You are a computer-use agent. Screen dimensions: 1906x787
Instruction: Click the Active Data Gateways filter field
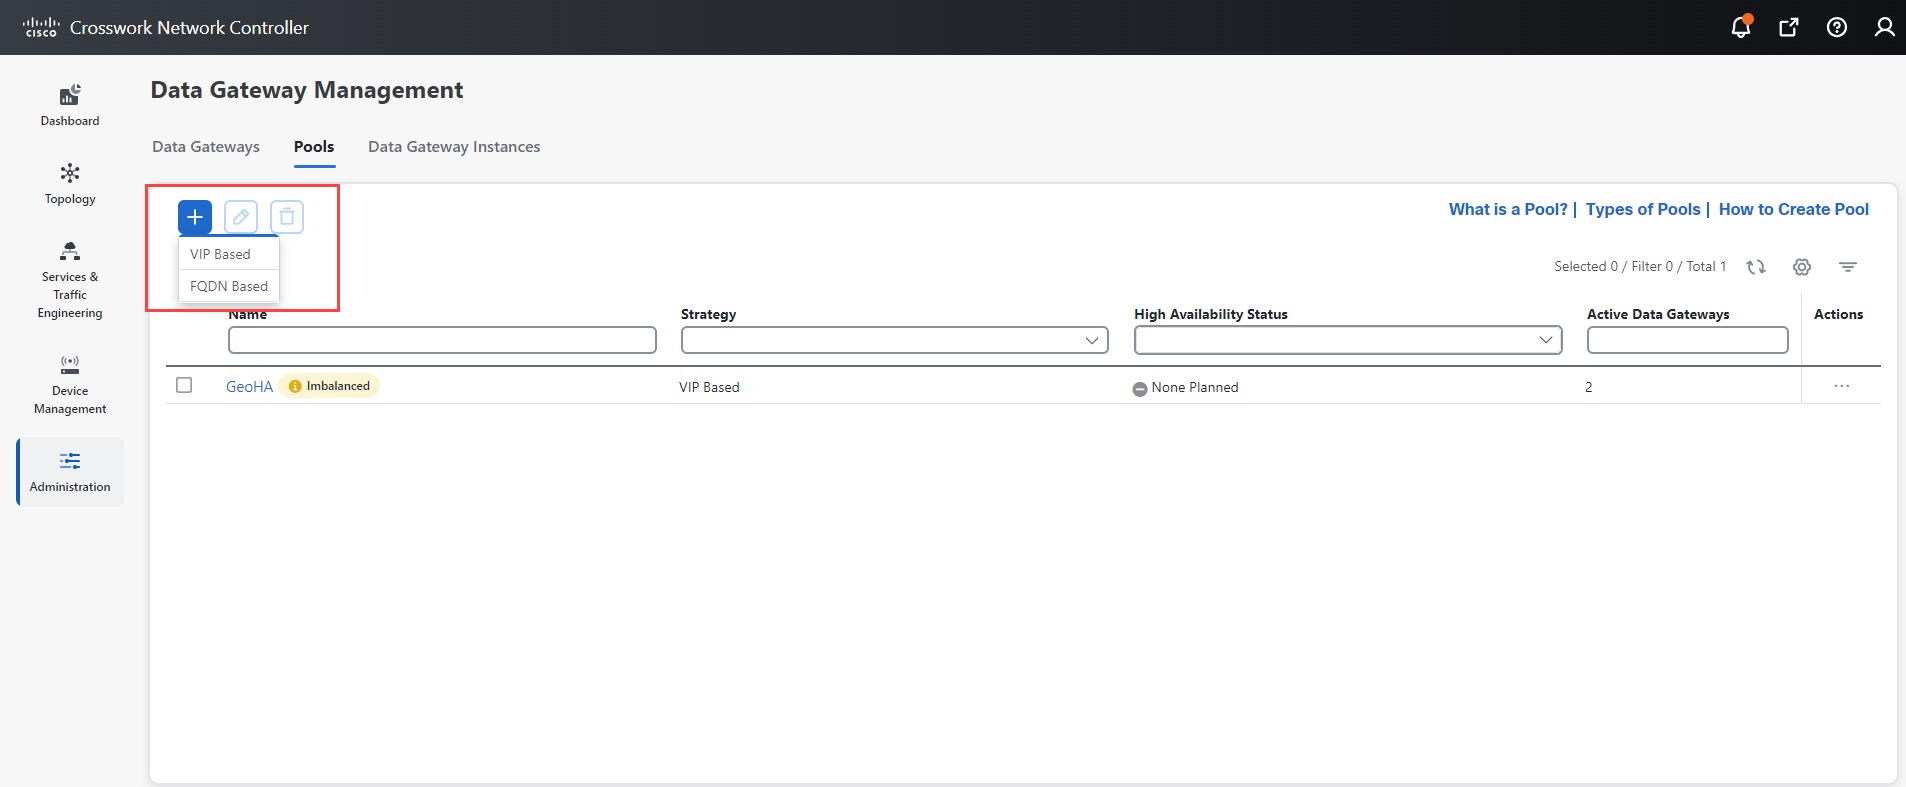point(1687,340)
